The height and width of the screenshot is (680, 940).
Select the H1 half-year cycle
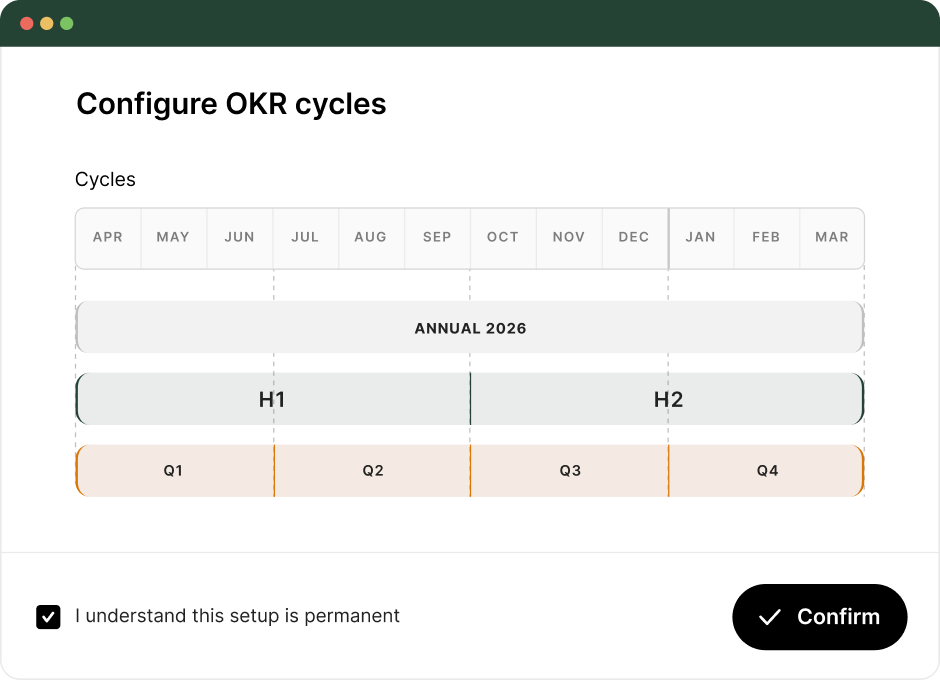click(x=273, y=399)
